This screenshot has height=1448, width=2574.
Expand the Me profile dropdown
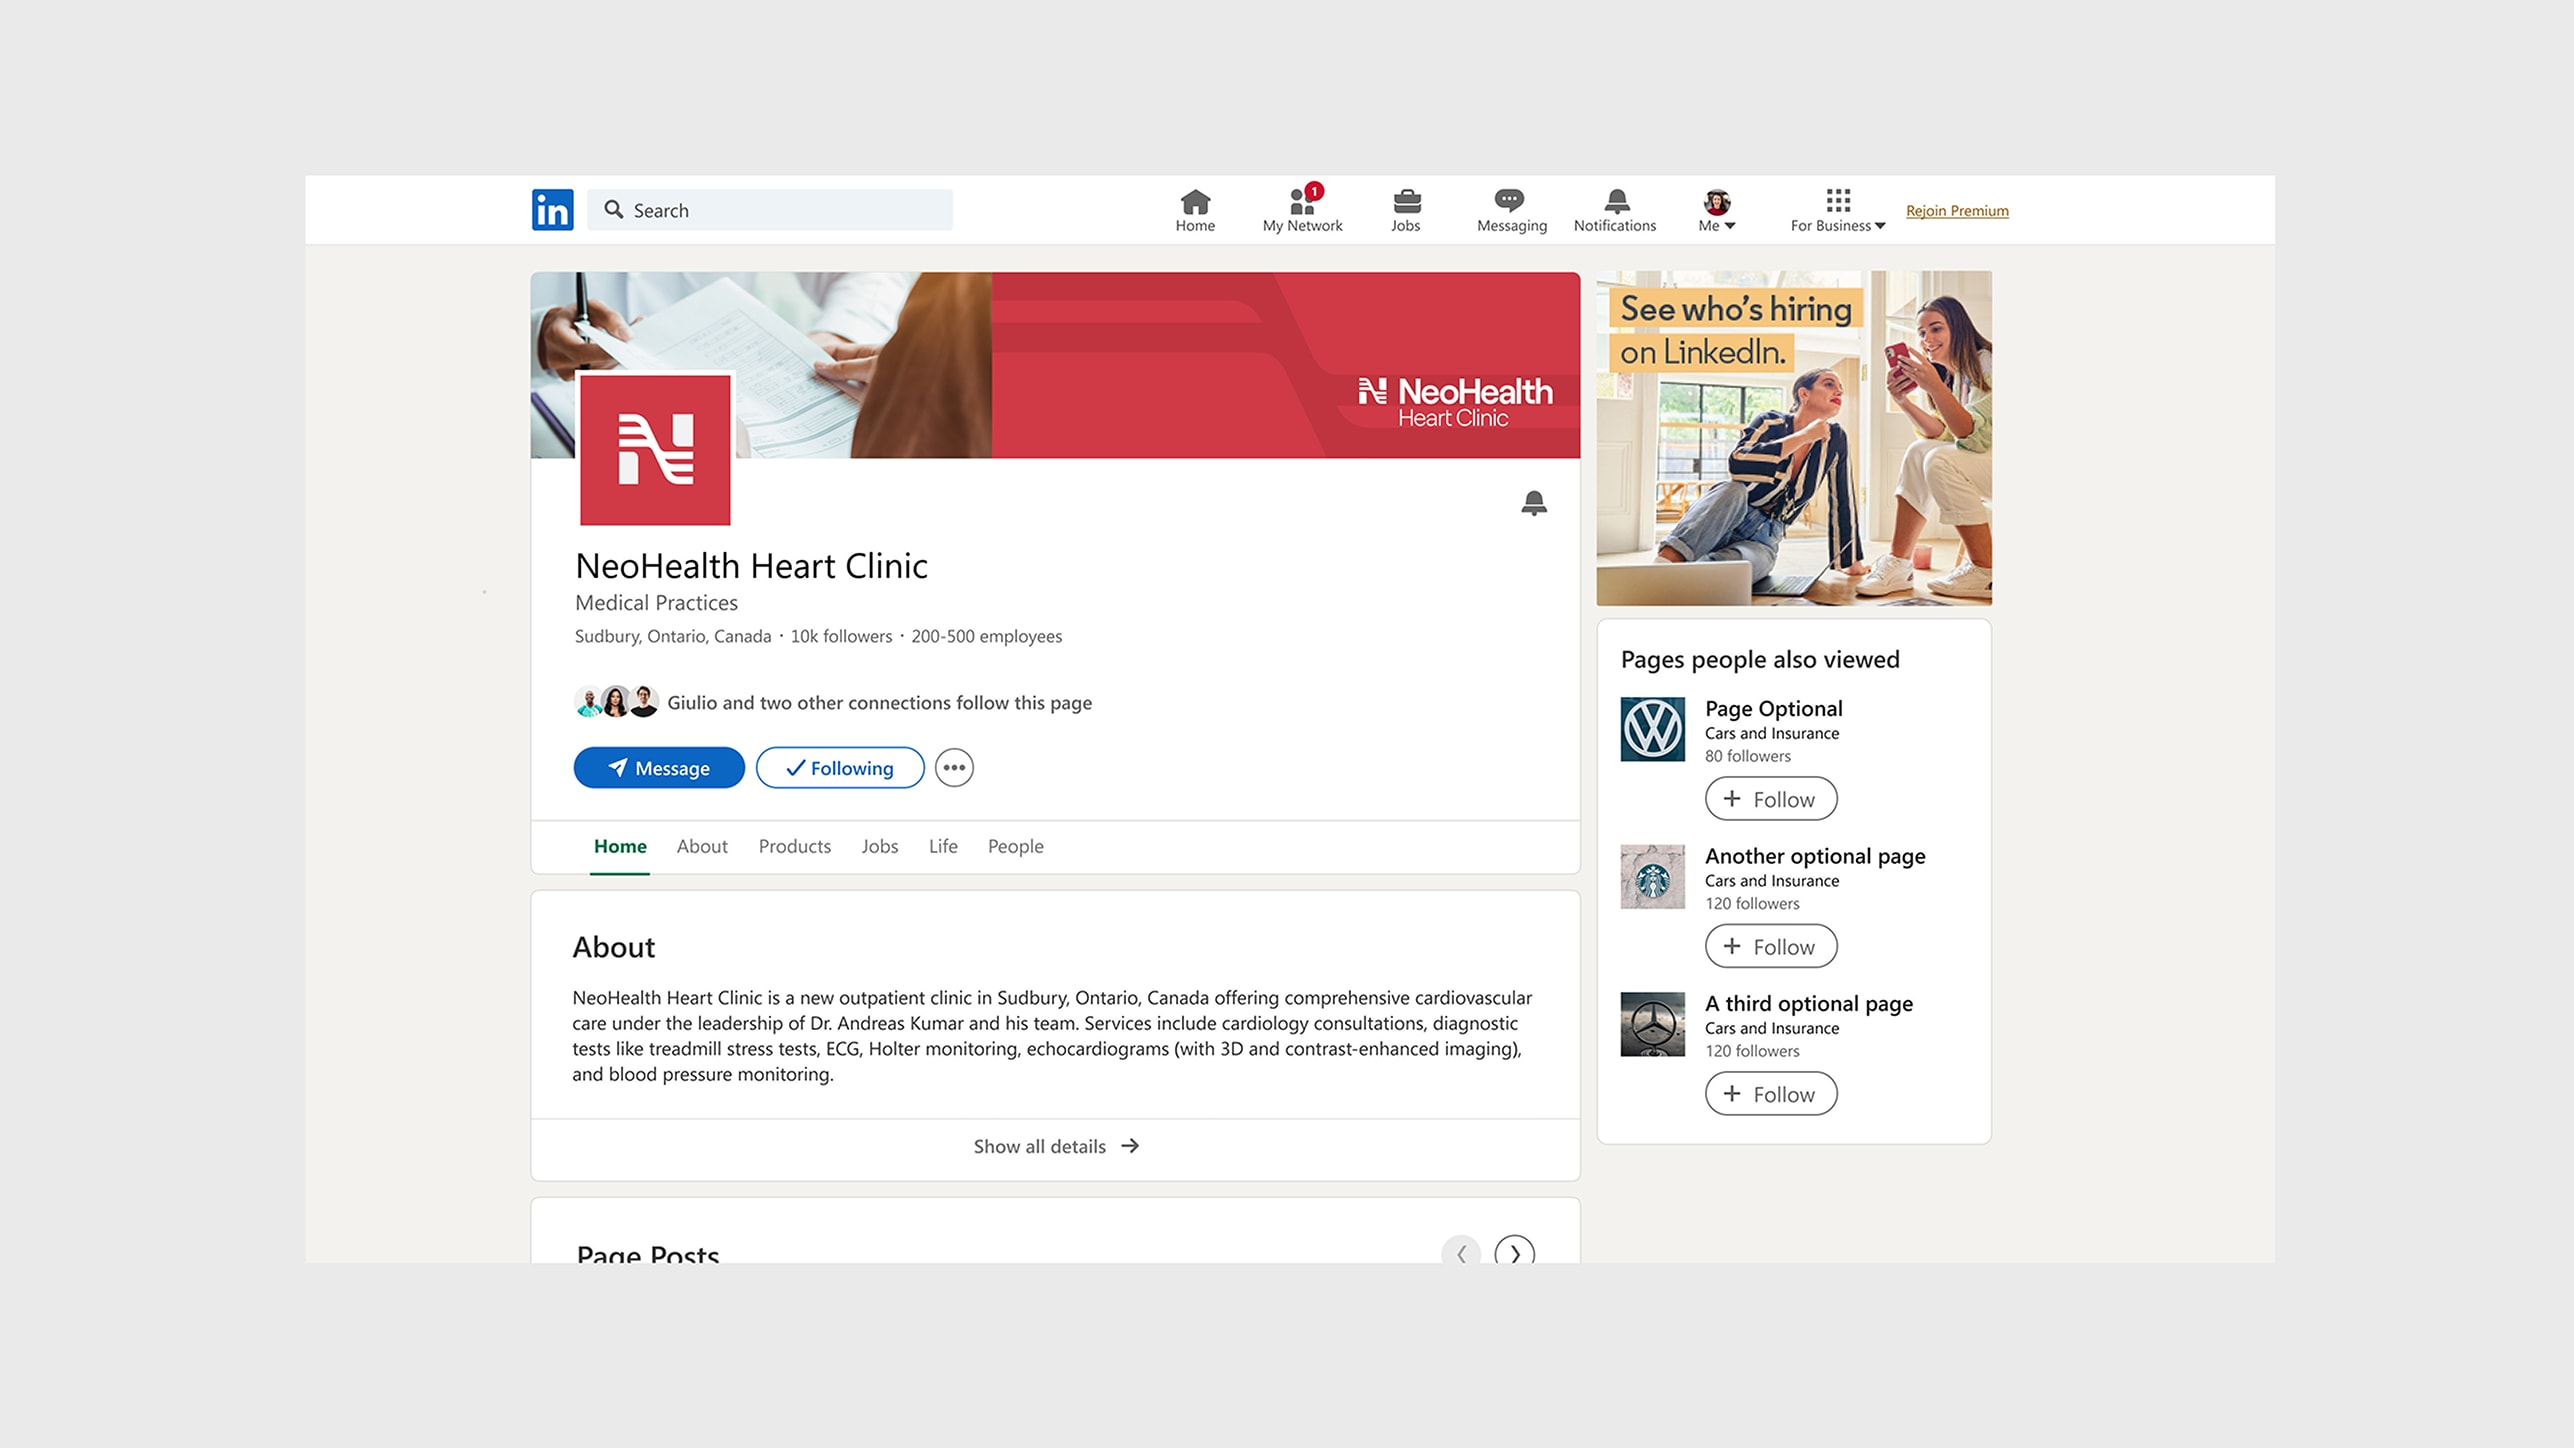[1716, 211]
